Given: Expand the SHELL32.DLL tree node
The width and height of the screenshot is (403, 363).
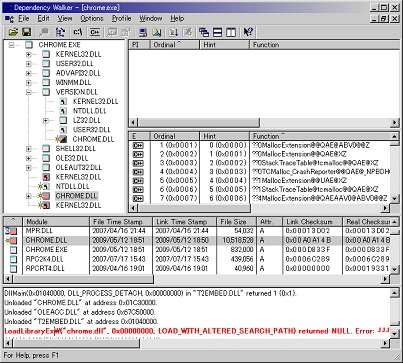Looking at the screenshot, I should [x=29, y=149].
